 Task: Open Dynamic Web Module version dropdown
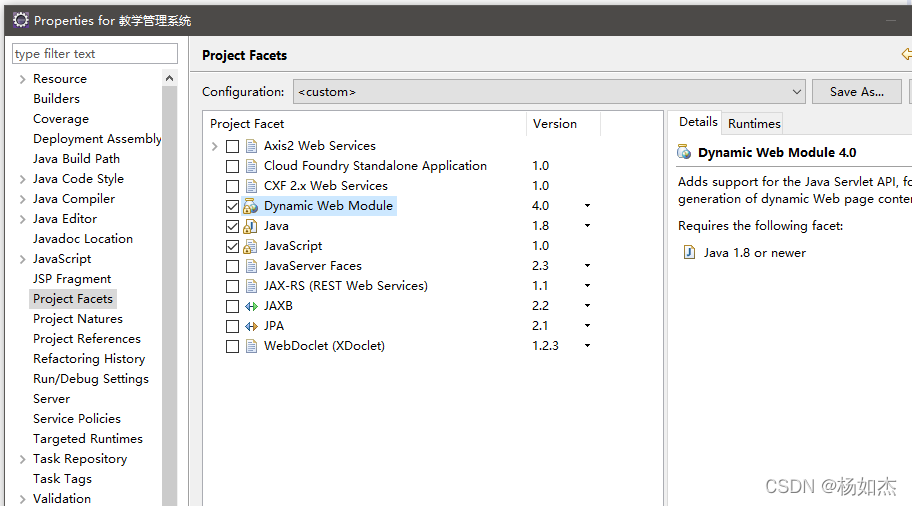[587, 206]
